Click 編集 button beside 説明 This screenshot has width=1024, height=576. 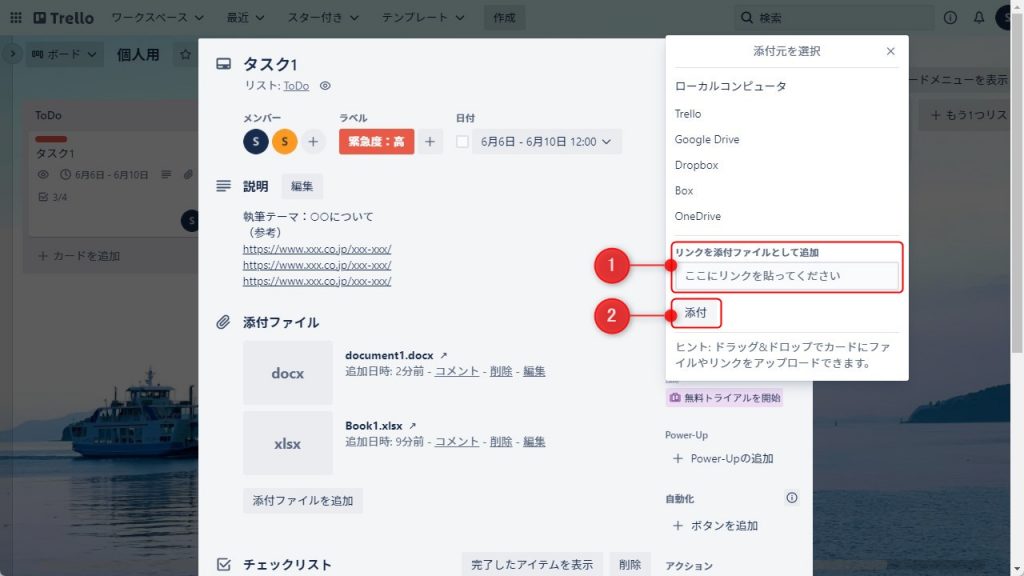click(x=302, y=186)
